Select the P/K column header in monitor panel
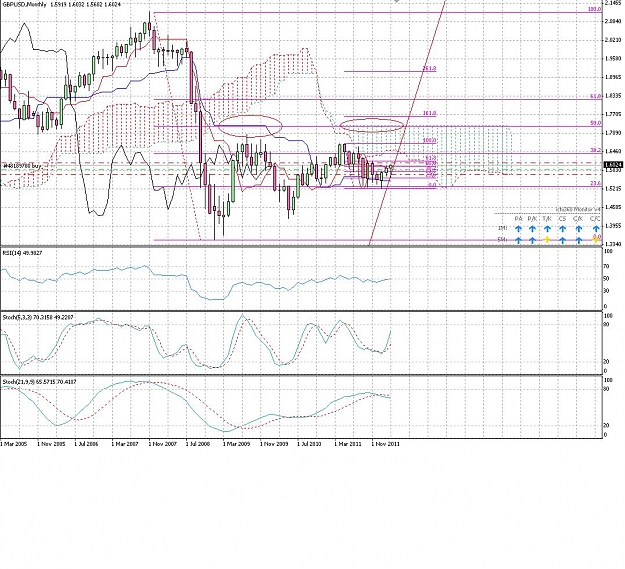Screen dimensions: 625x569 click(533, 219)
